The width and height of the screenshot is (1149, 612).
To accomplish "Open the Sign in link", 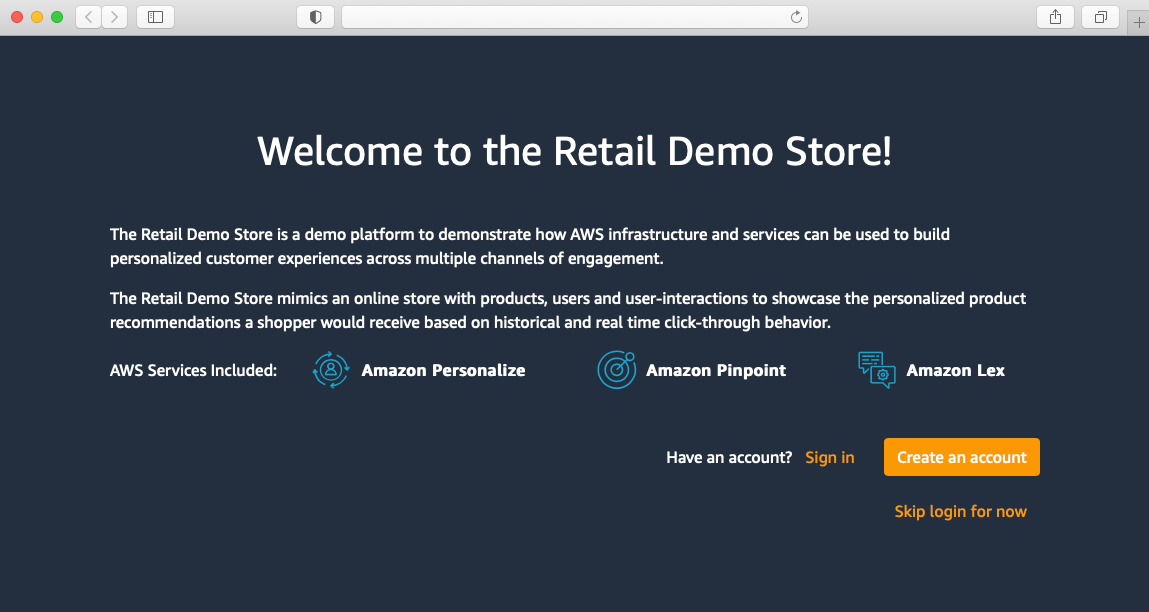I will (830, 457).
